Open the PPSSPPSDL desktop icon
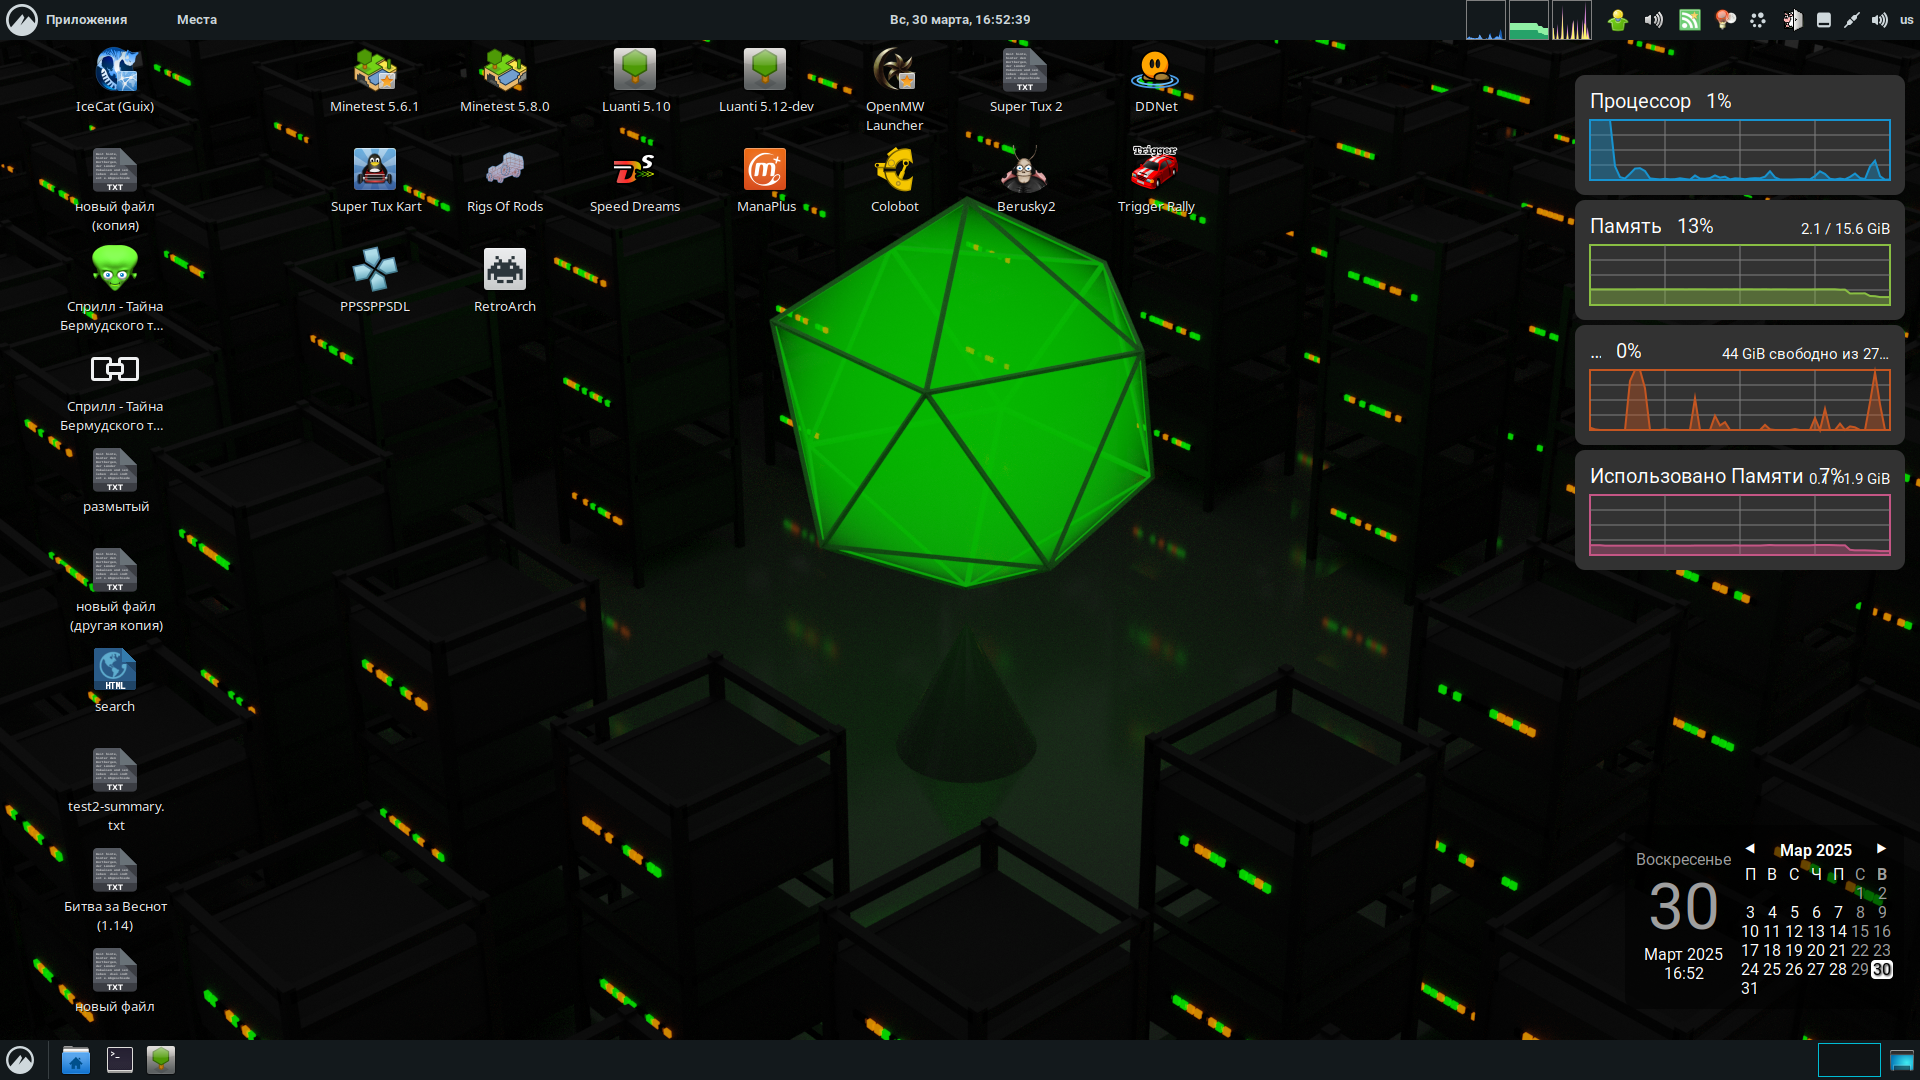1920x1080 pixels. coord(375,271)
